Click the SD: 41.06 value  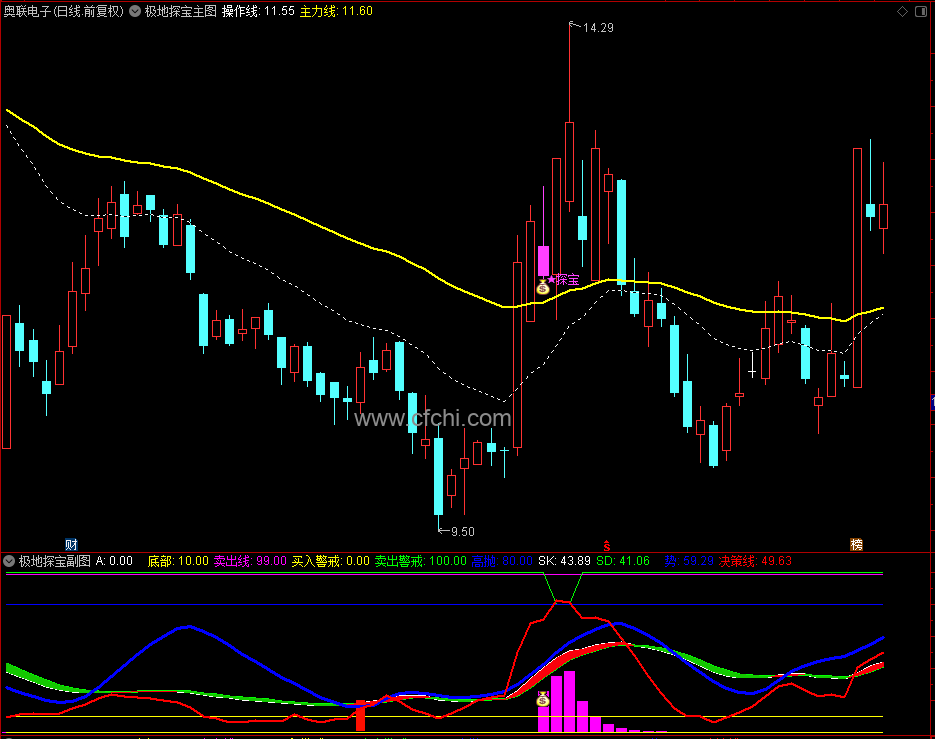point(623,561)
